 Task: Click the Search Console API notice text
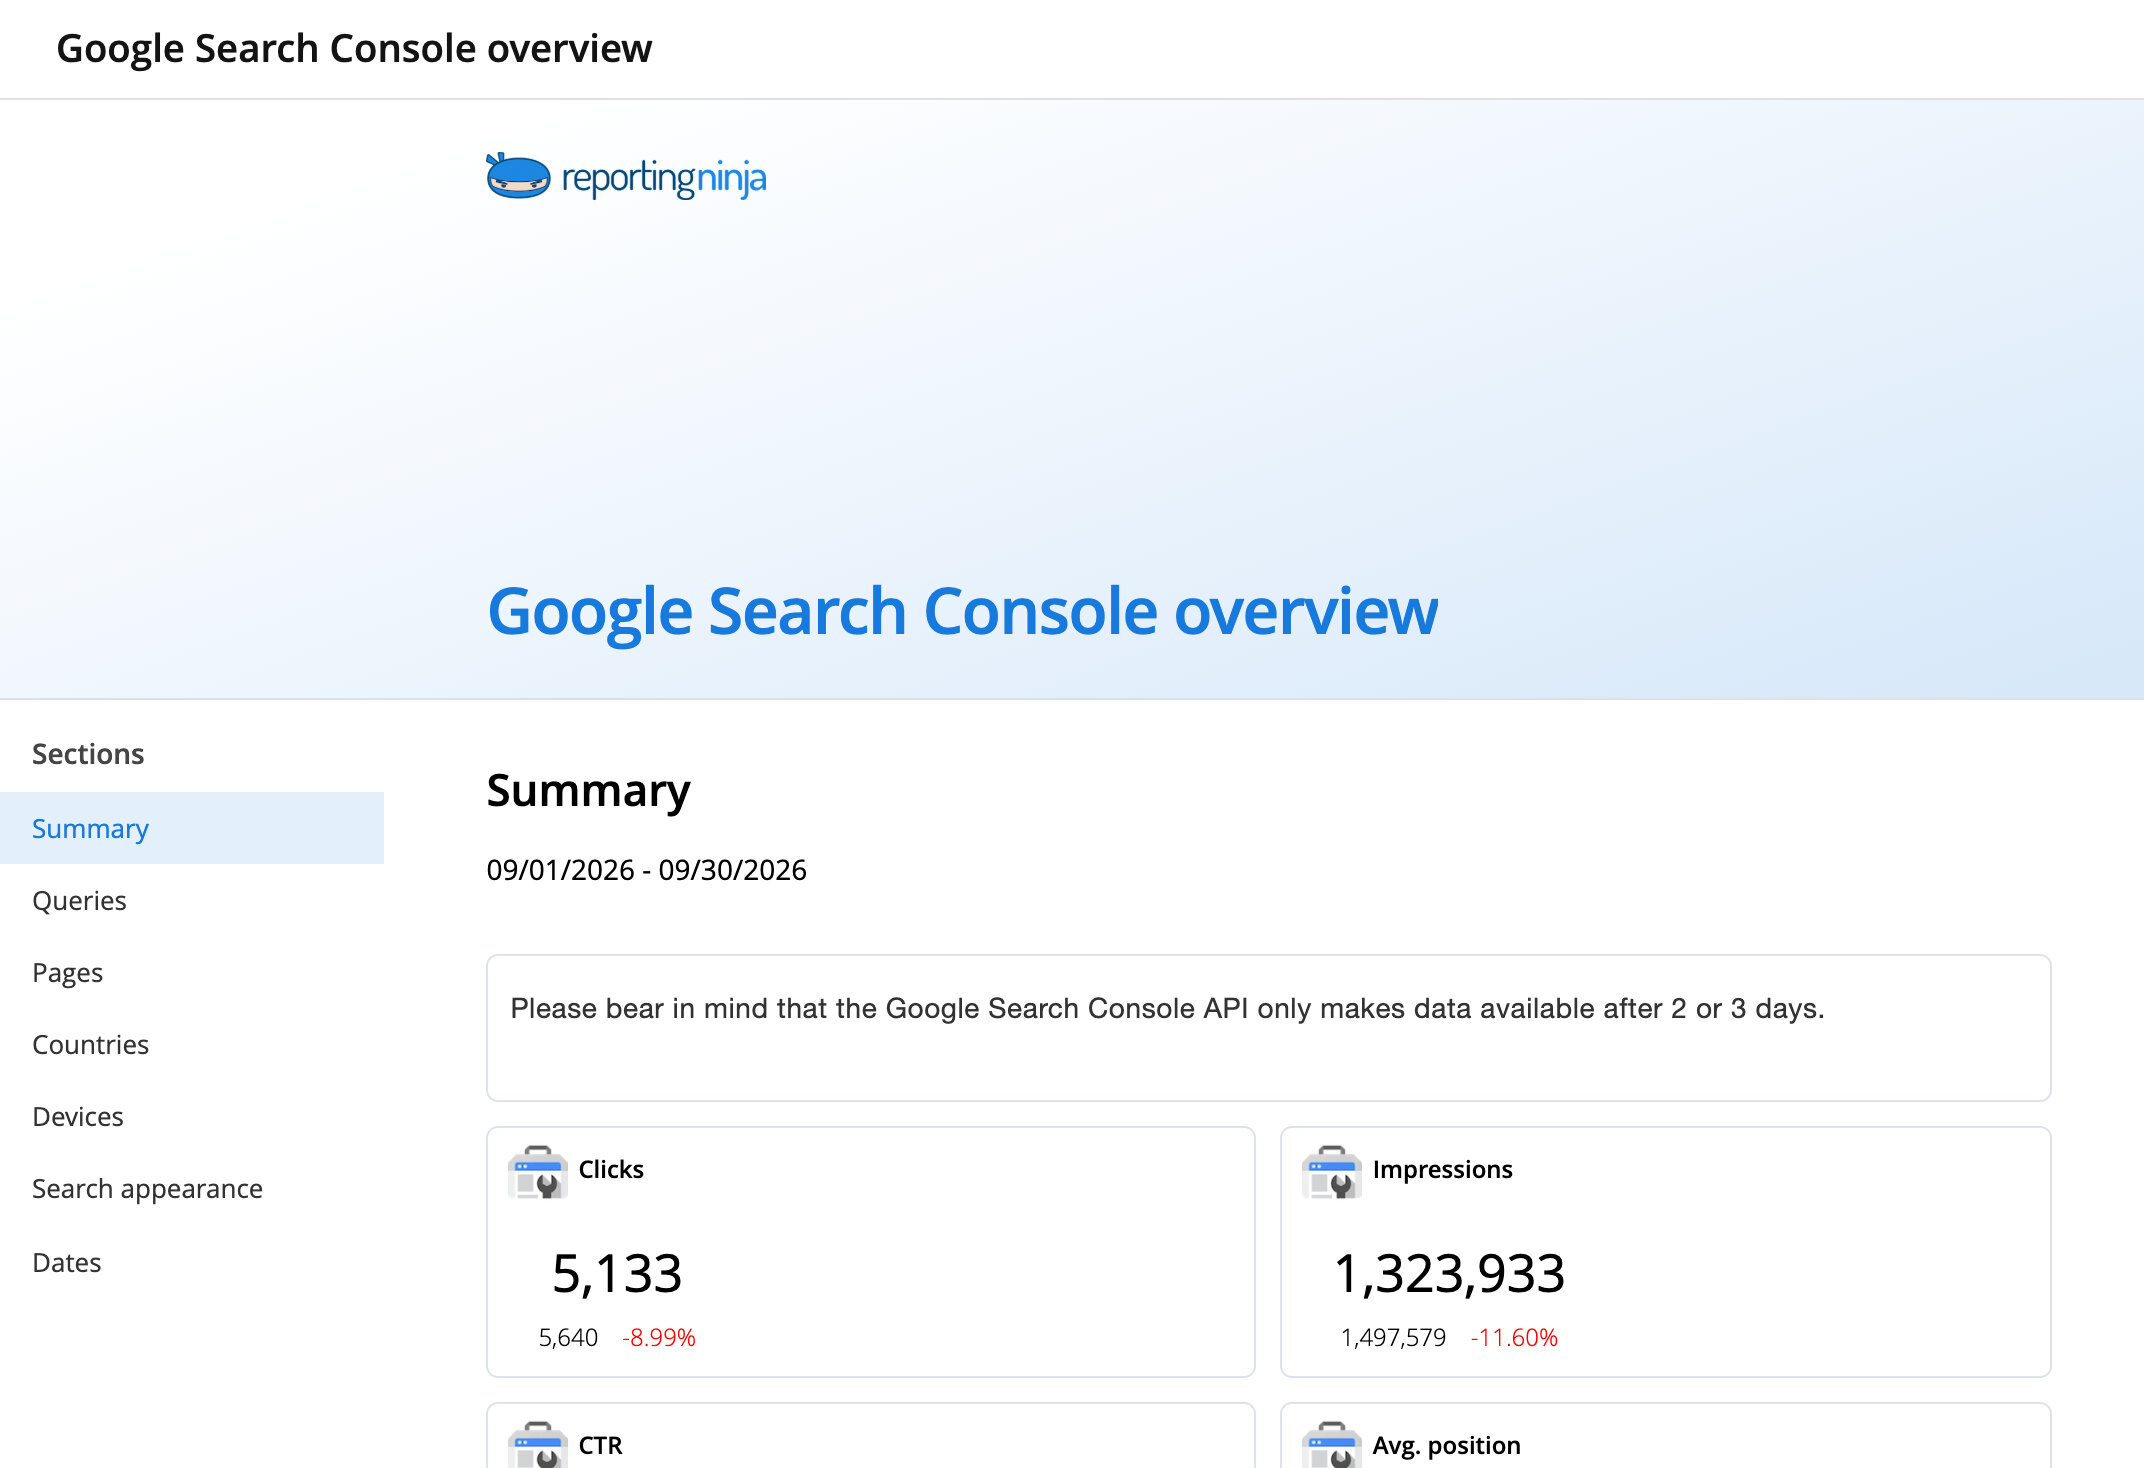coord(1167,1008)
